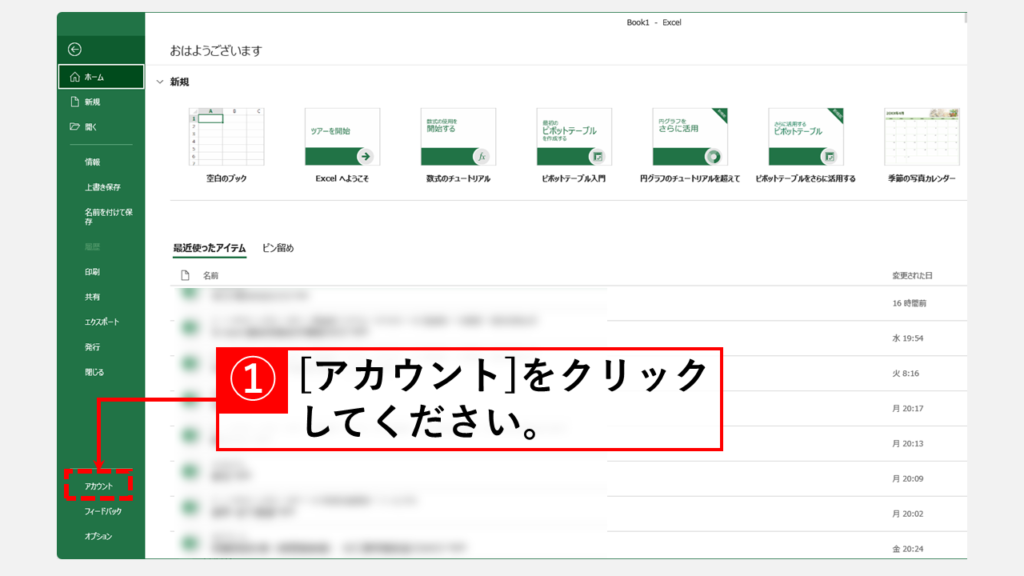The width and height of the screenshot is (1024, 576).
Task: Open the file modified 月 20:09
Action: tap(568, 479)
